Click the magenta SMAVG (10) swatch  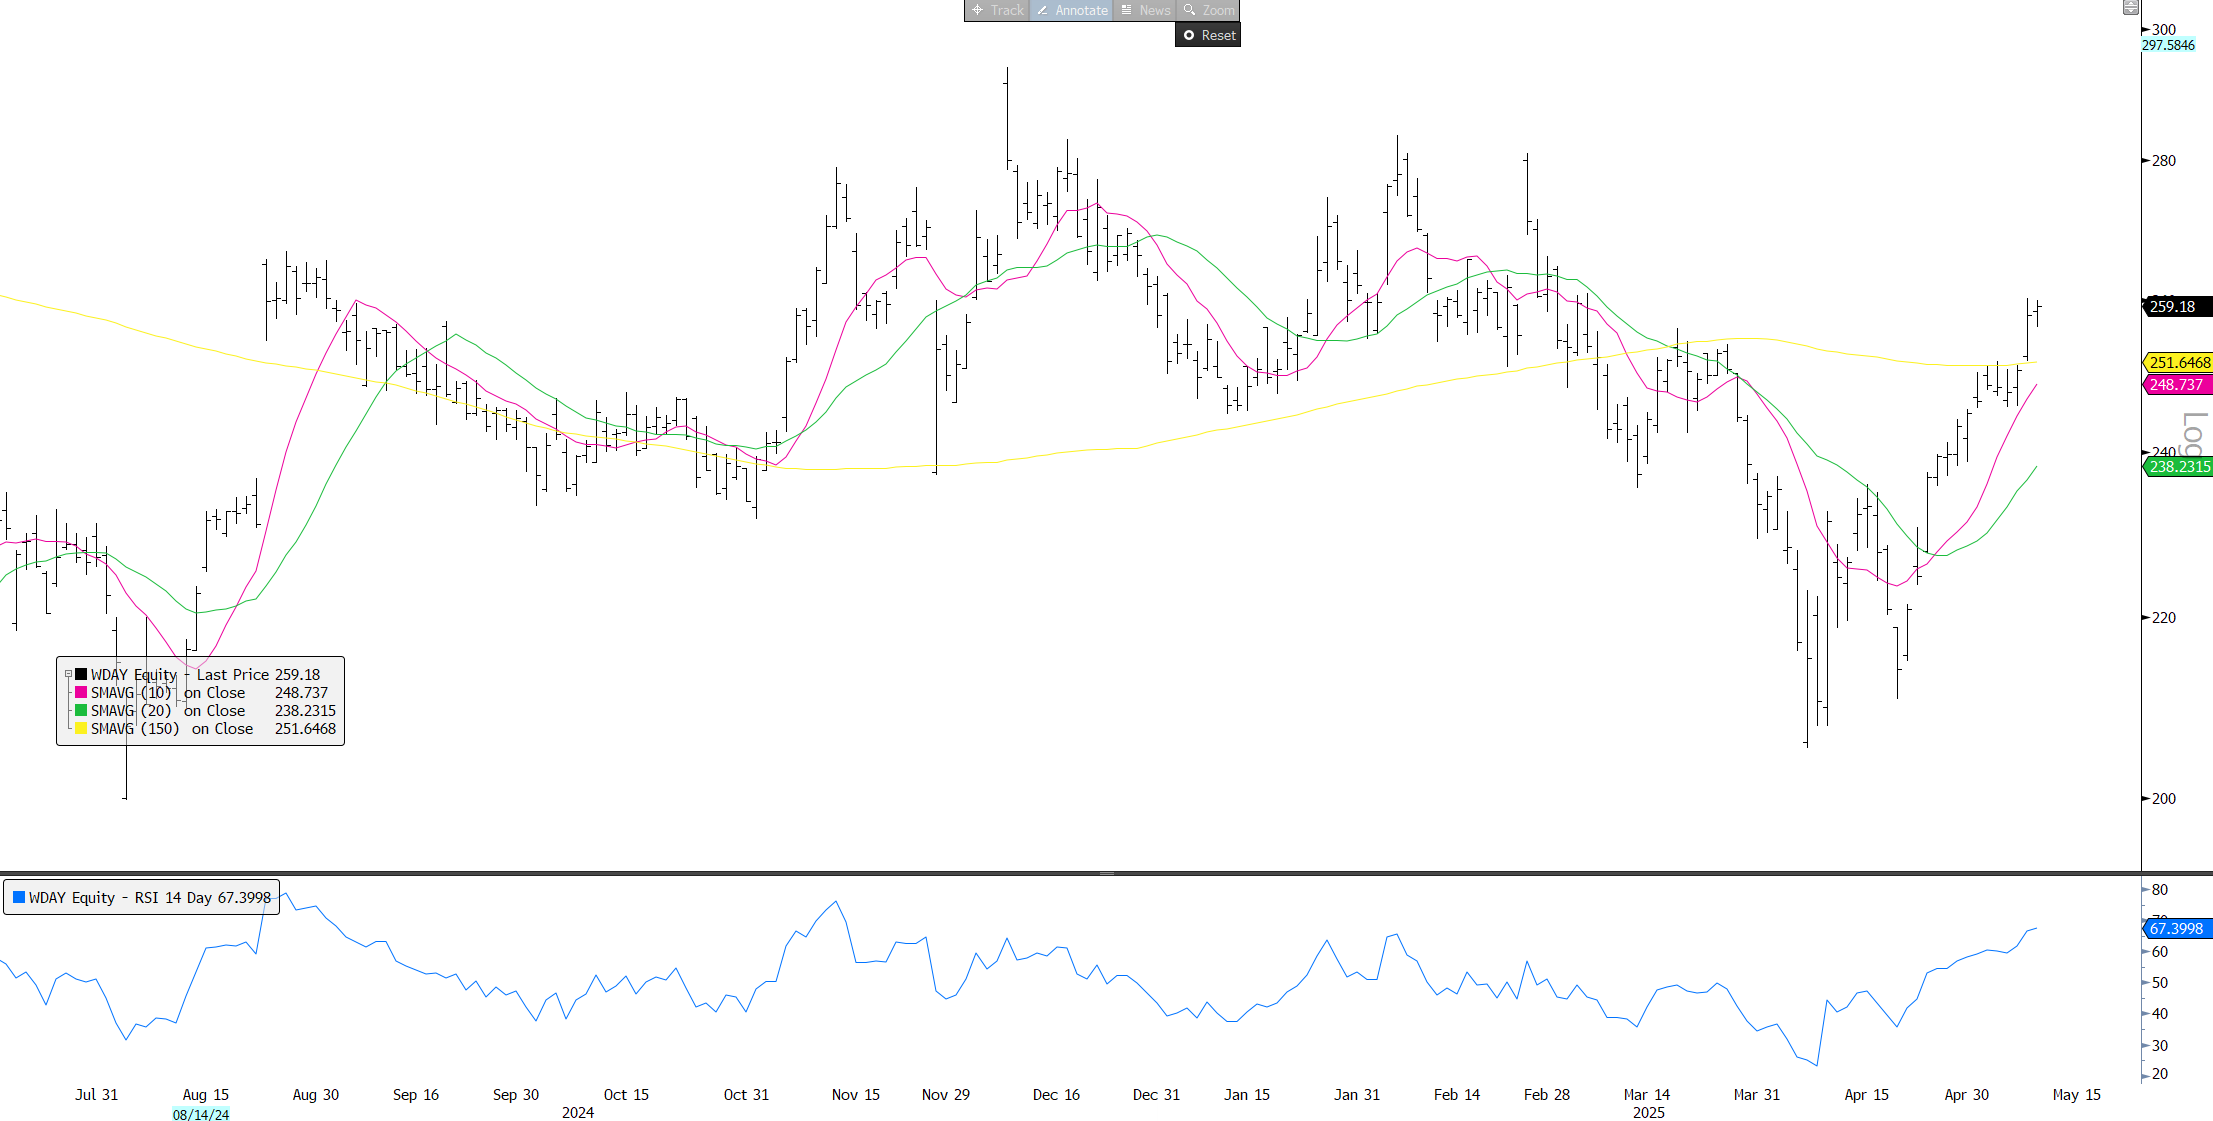81,692
